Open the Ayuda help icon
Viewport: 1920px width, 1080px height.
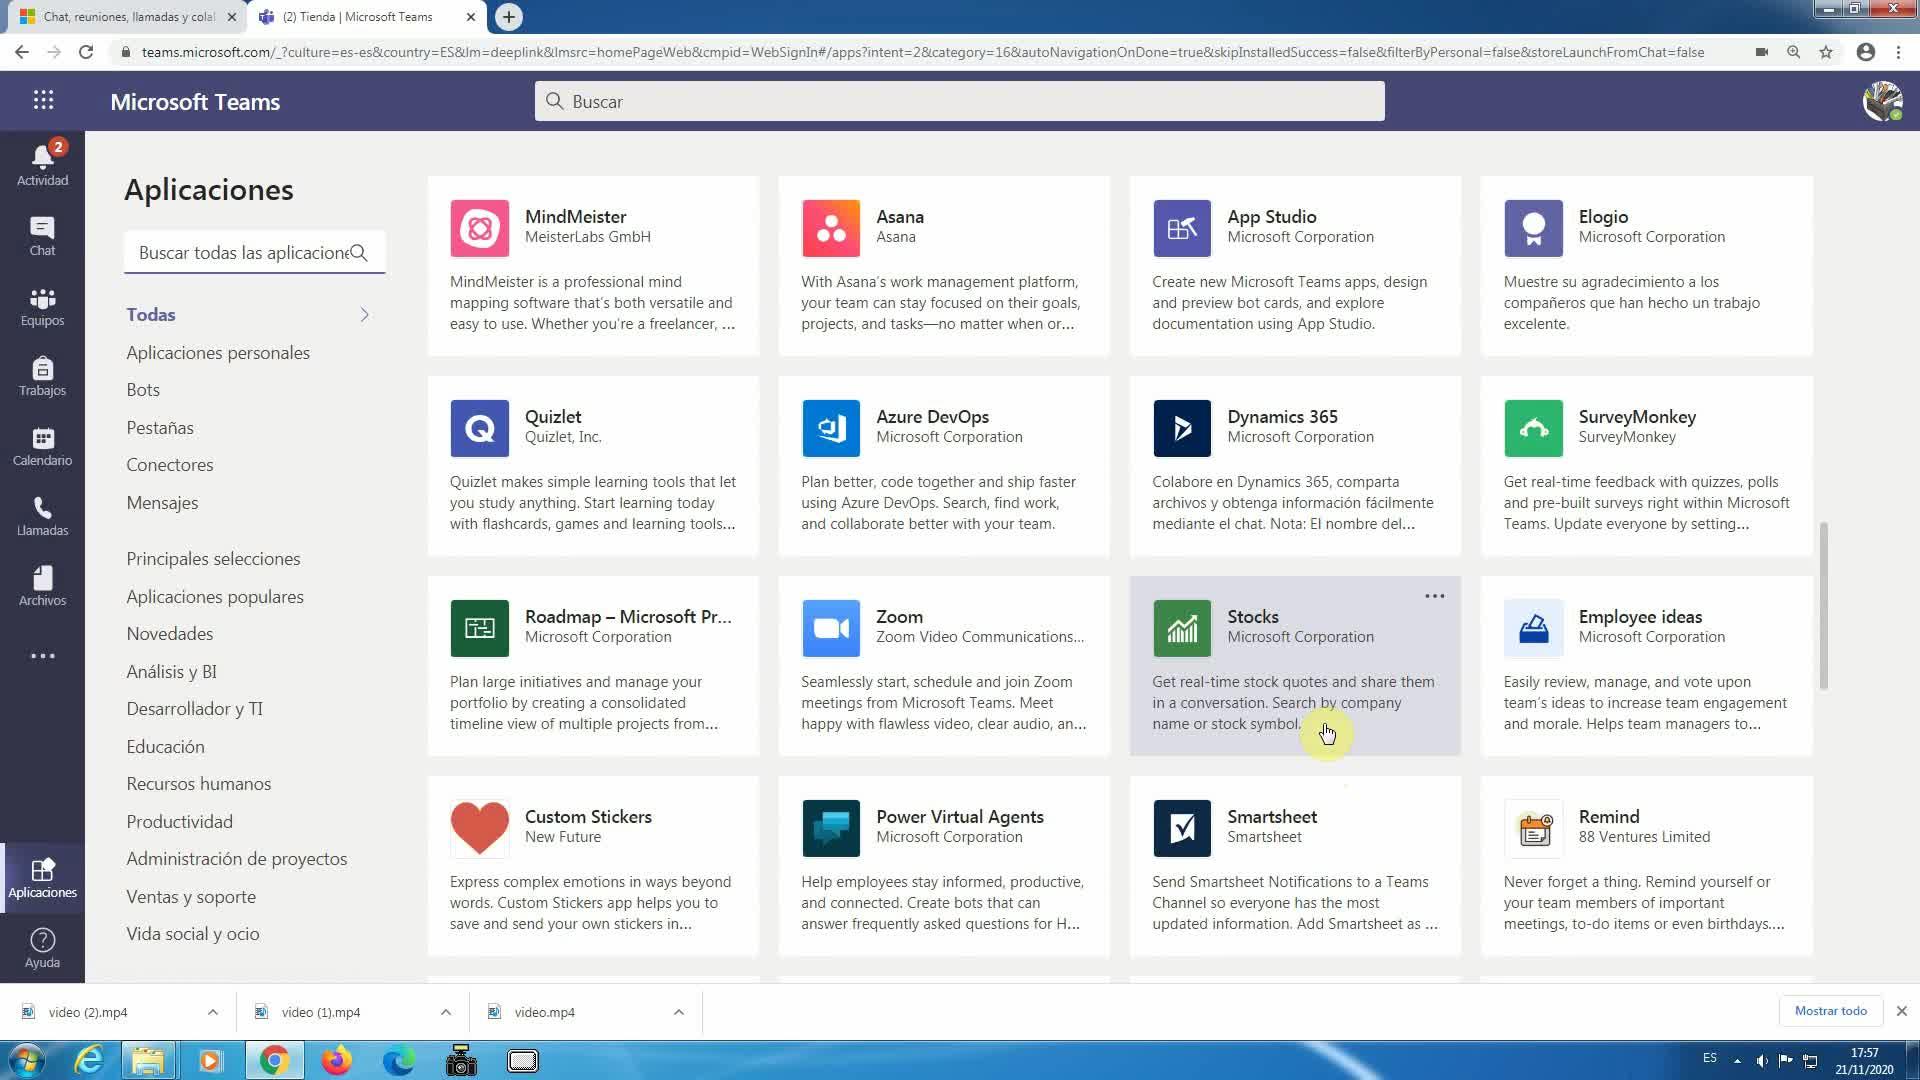[42, 947]
